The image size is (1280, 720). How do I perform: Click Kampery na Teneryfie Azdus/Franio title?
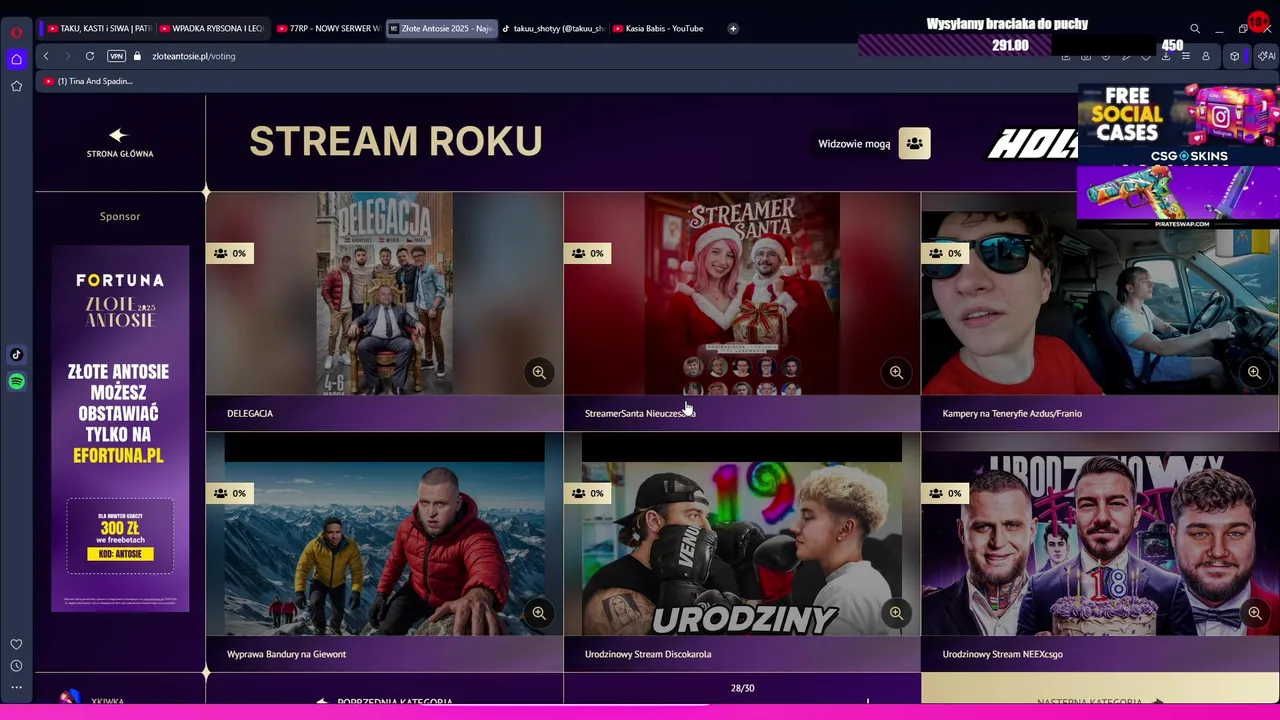click(1012, 413)
